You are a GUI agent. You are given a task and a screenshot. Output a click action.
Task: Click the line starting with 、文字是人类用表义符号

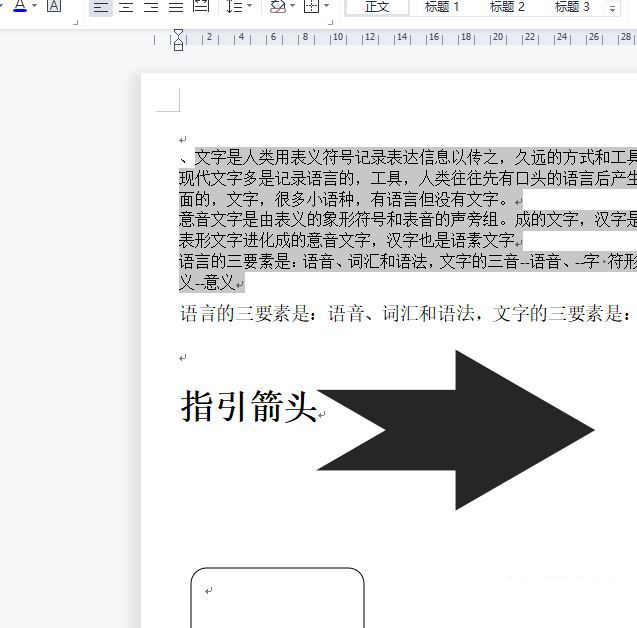point(408,158)
